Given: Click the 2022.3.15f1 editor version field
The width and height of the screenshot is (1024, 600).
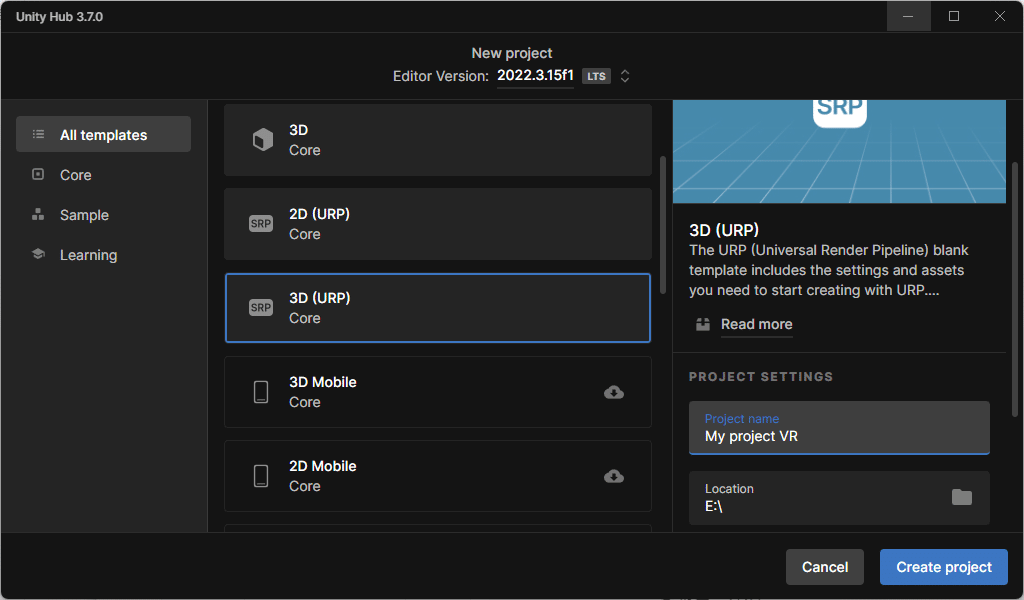Looking at the screenshot, I should tap(535, 76).
